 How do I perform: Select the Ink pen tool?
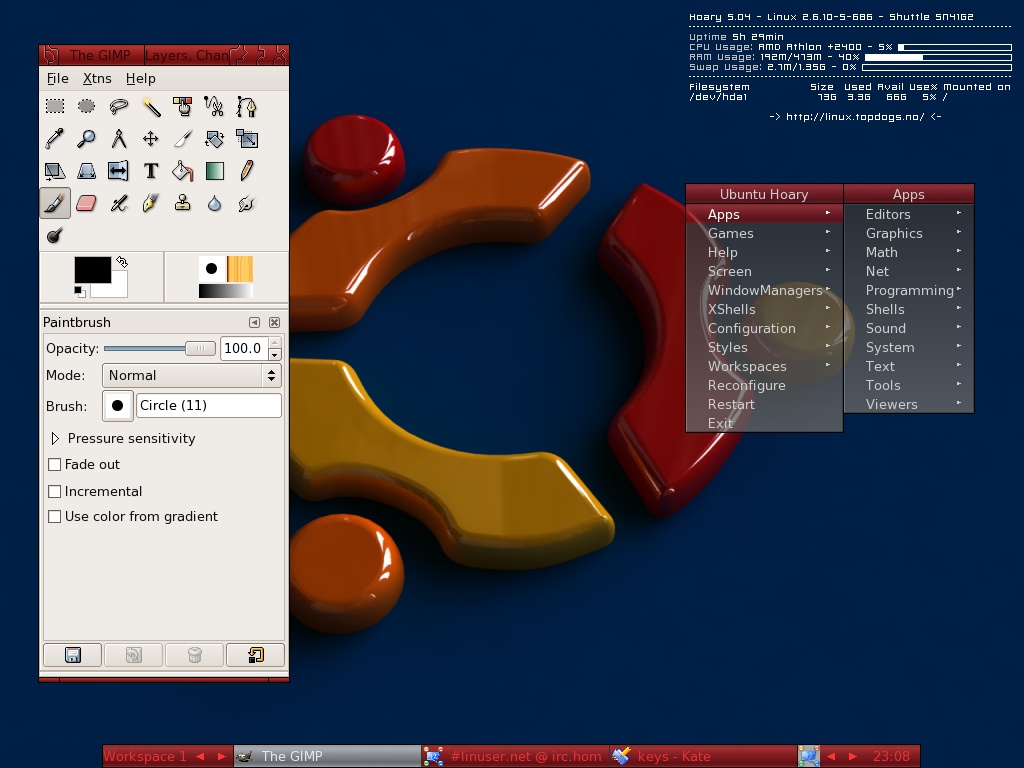click(151, 203)
